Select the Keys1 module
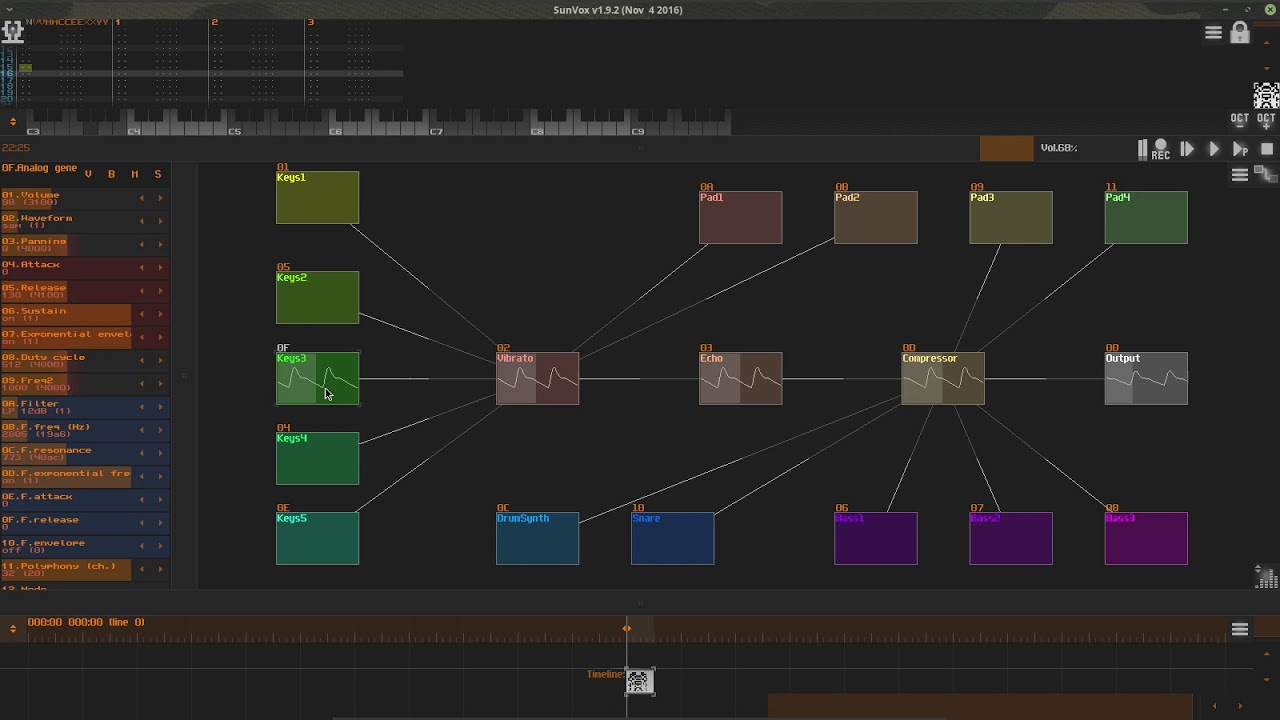Viewport: 1280px width, 720px height. (x=317, y=197)
